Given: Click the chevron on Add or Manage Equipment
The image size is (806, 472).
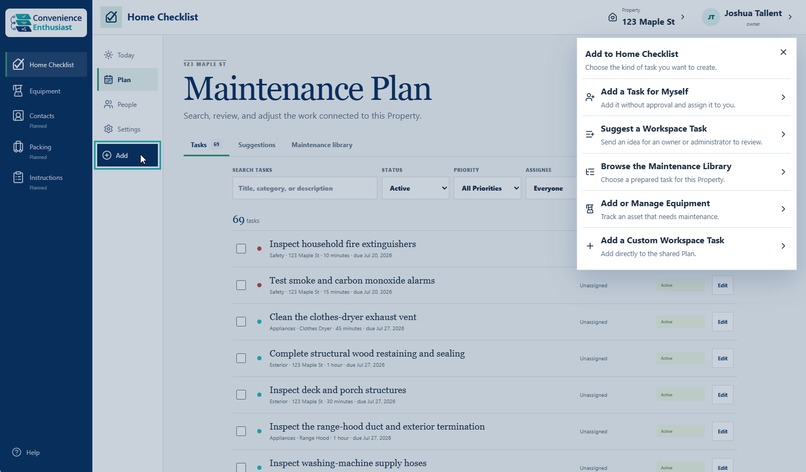Looking at the screenshot, I should [783, 209].
